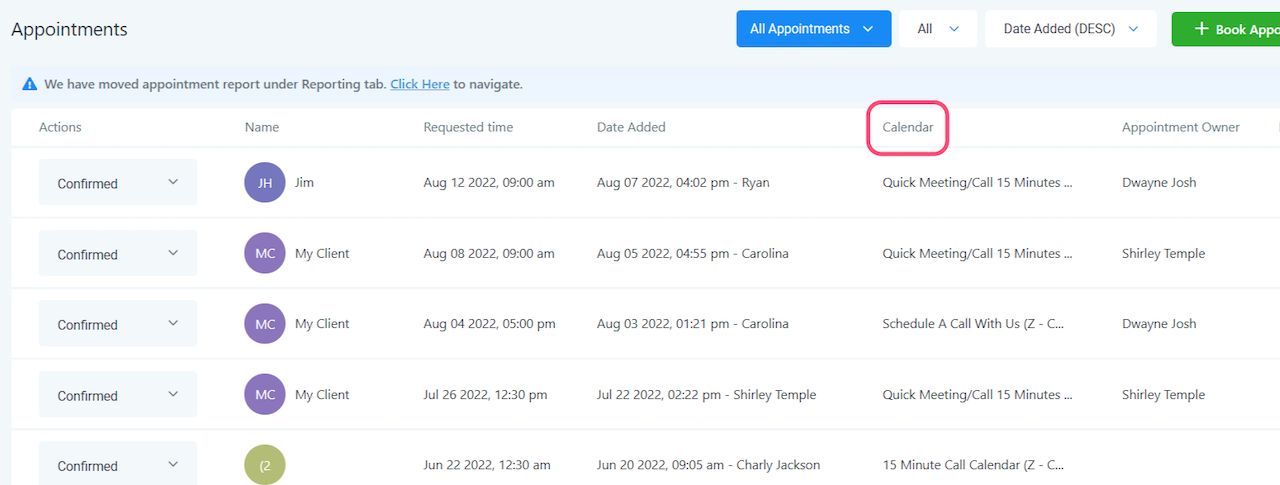The height and width of the screenshot is (485, 1280).
Task: Click the warning icon in notice banner
Action: (30, 85)
